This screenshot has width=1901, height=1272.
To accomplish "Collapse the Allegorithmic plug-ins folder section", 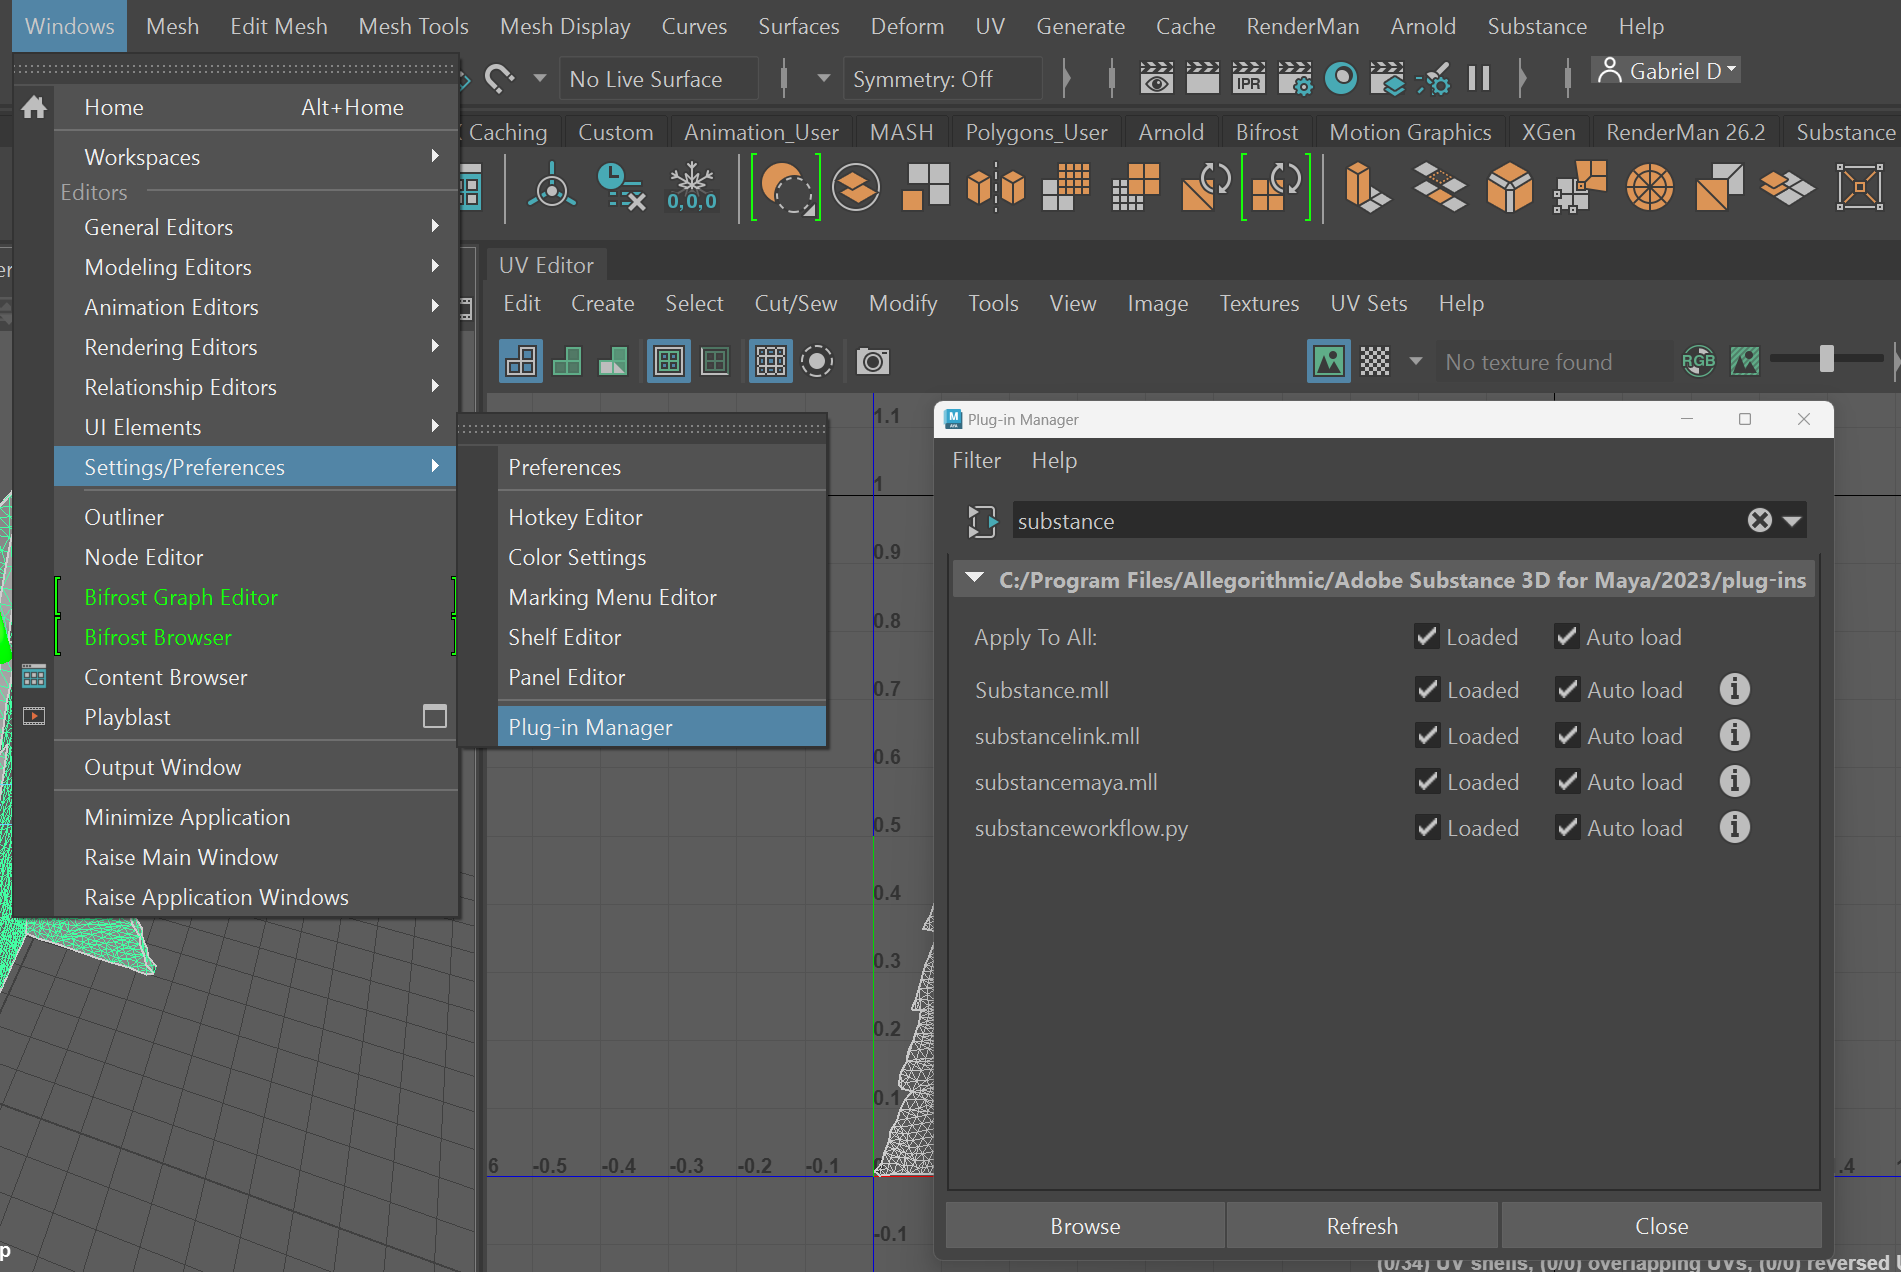I will [974, 579].
